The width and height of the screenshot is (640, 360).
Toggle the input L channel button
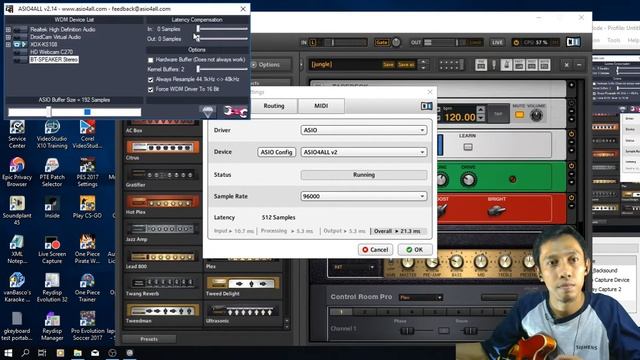313,42
